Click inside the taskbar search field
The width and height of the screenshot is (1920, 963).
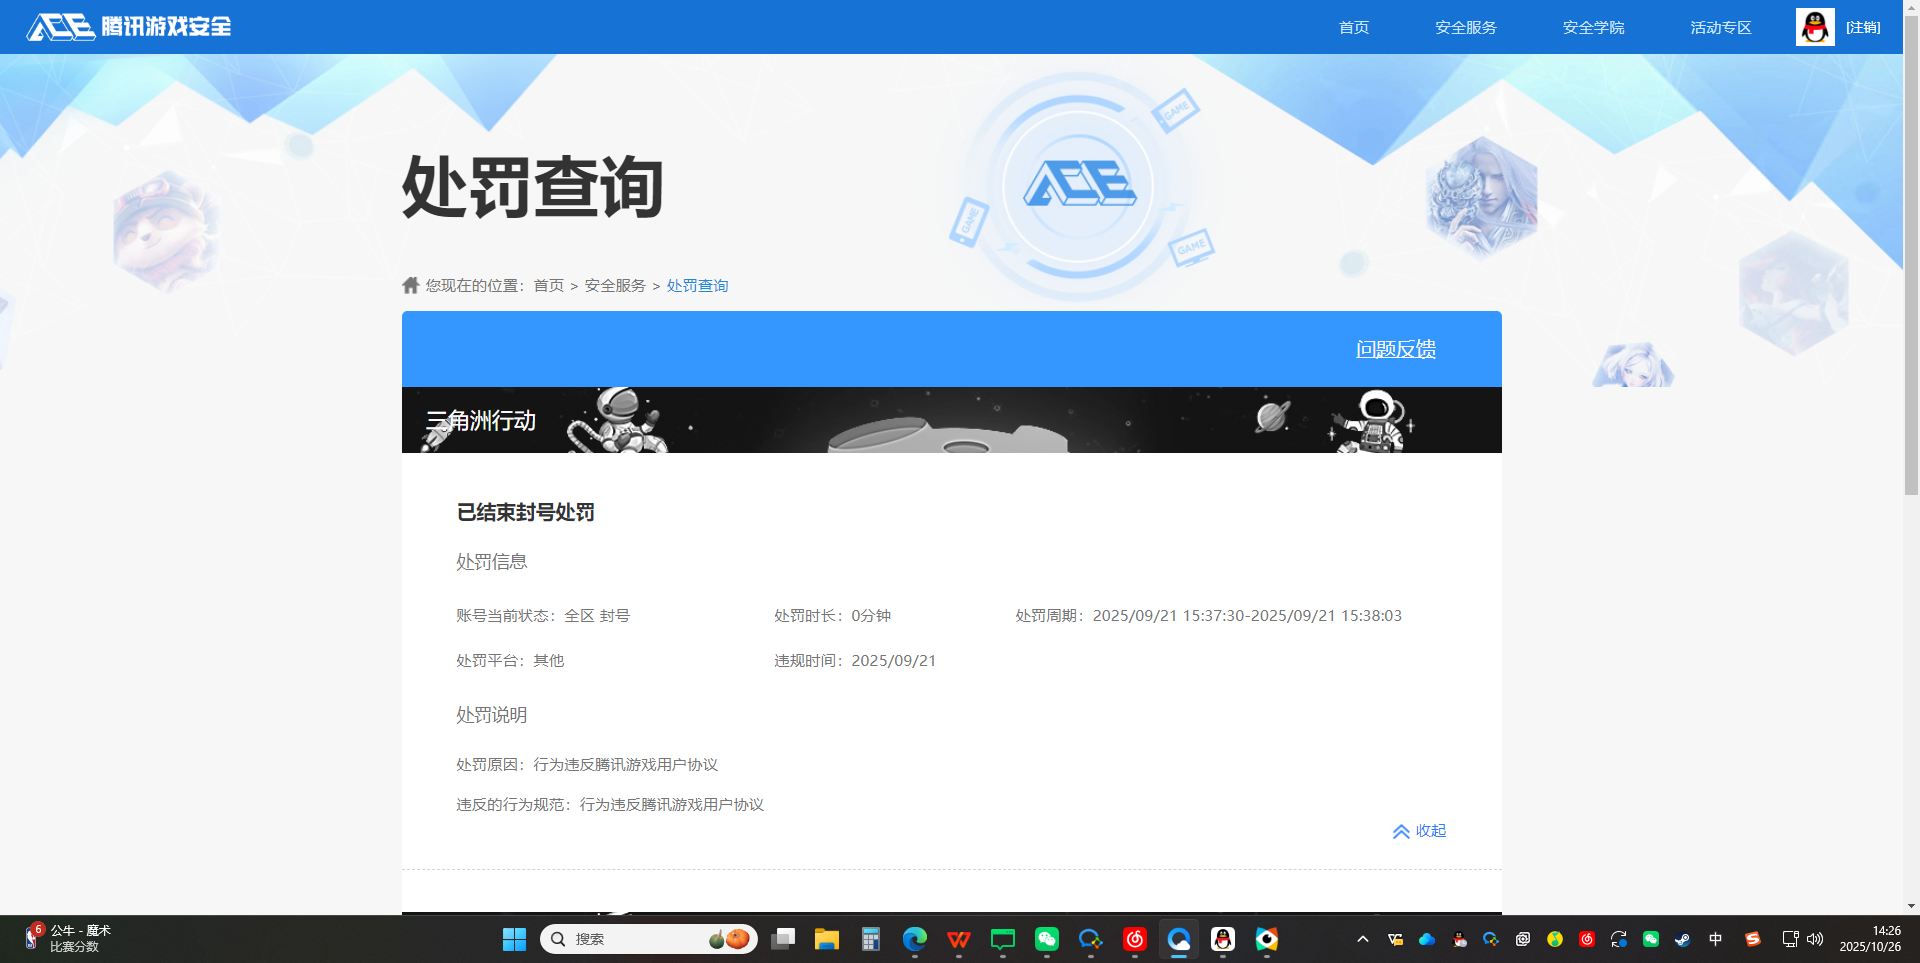point(650,939)
